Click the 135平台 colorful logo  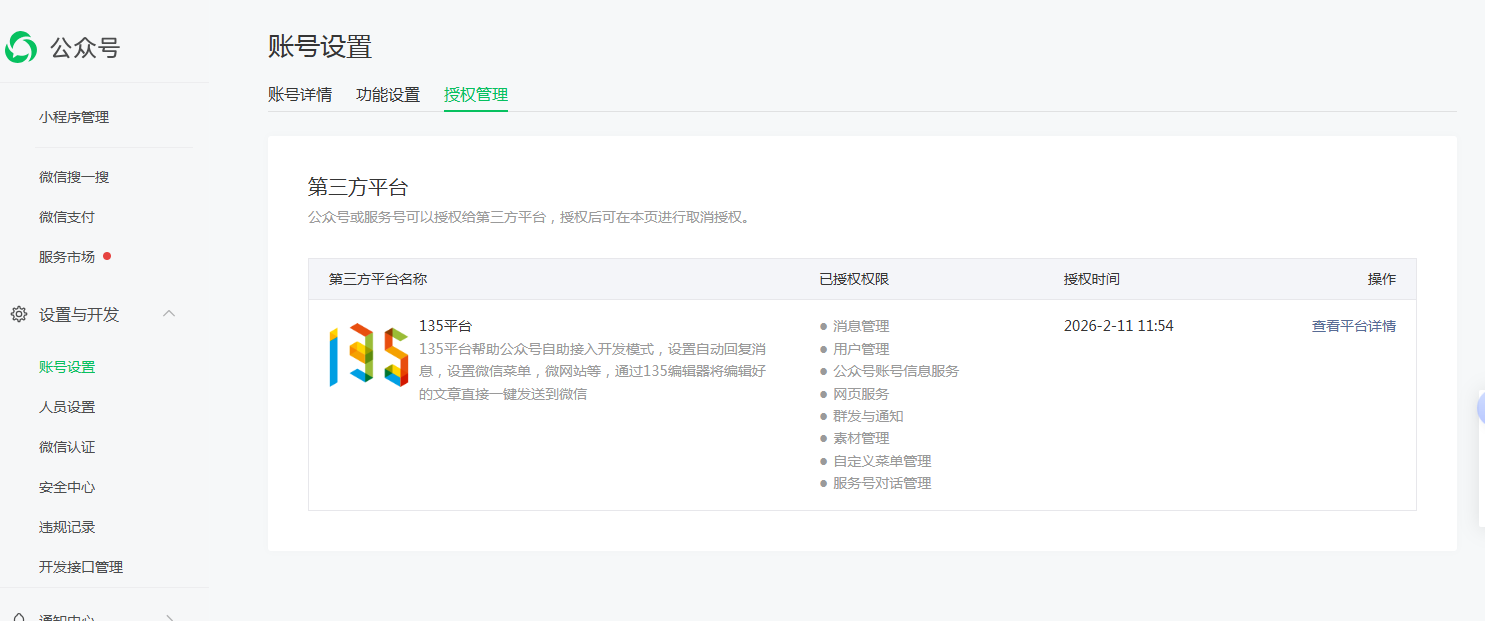click(369, 355)
